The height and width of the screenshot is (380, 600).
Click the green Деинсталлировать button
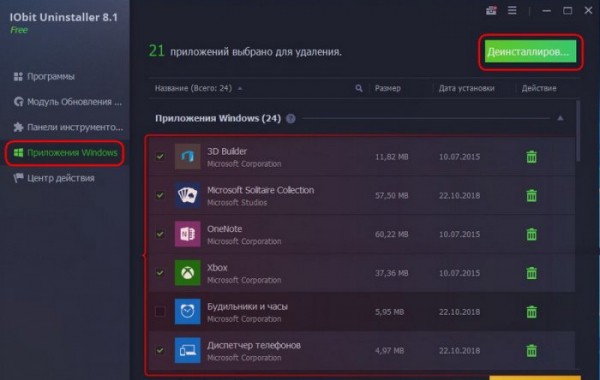pos(530,52)
